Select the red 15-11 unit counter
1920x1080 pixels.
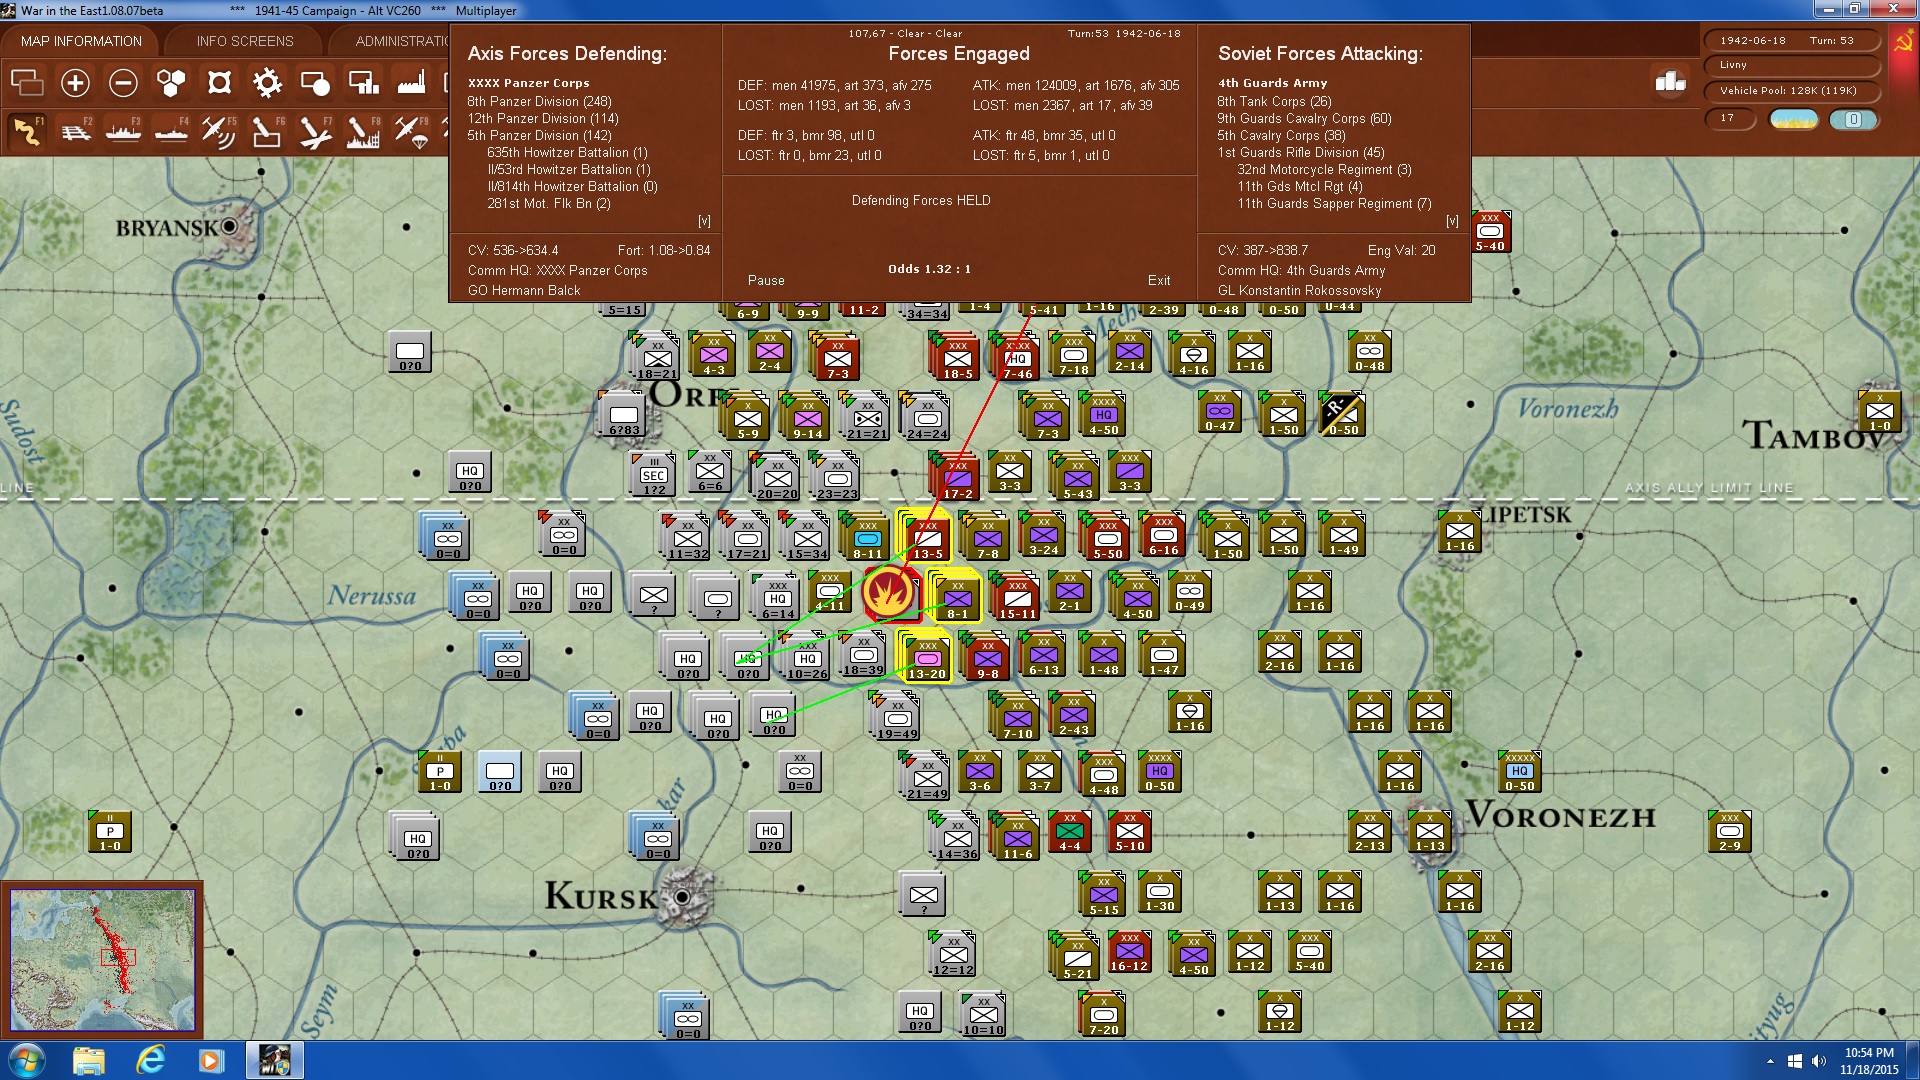click(x=1017, y=597)
